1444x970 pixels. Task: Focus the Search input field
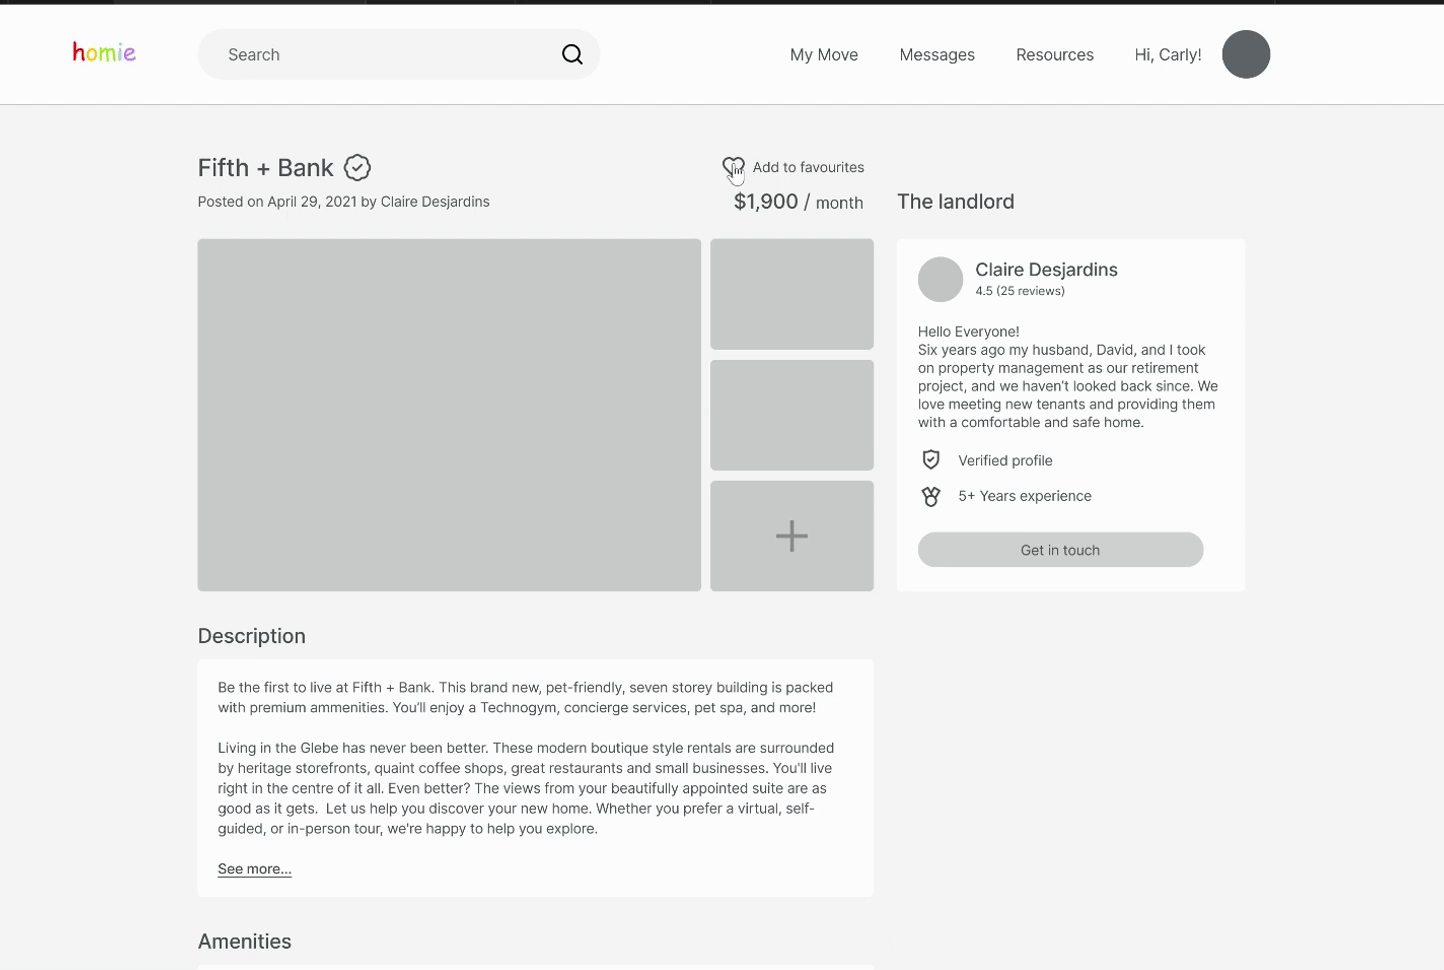point(398,54)
